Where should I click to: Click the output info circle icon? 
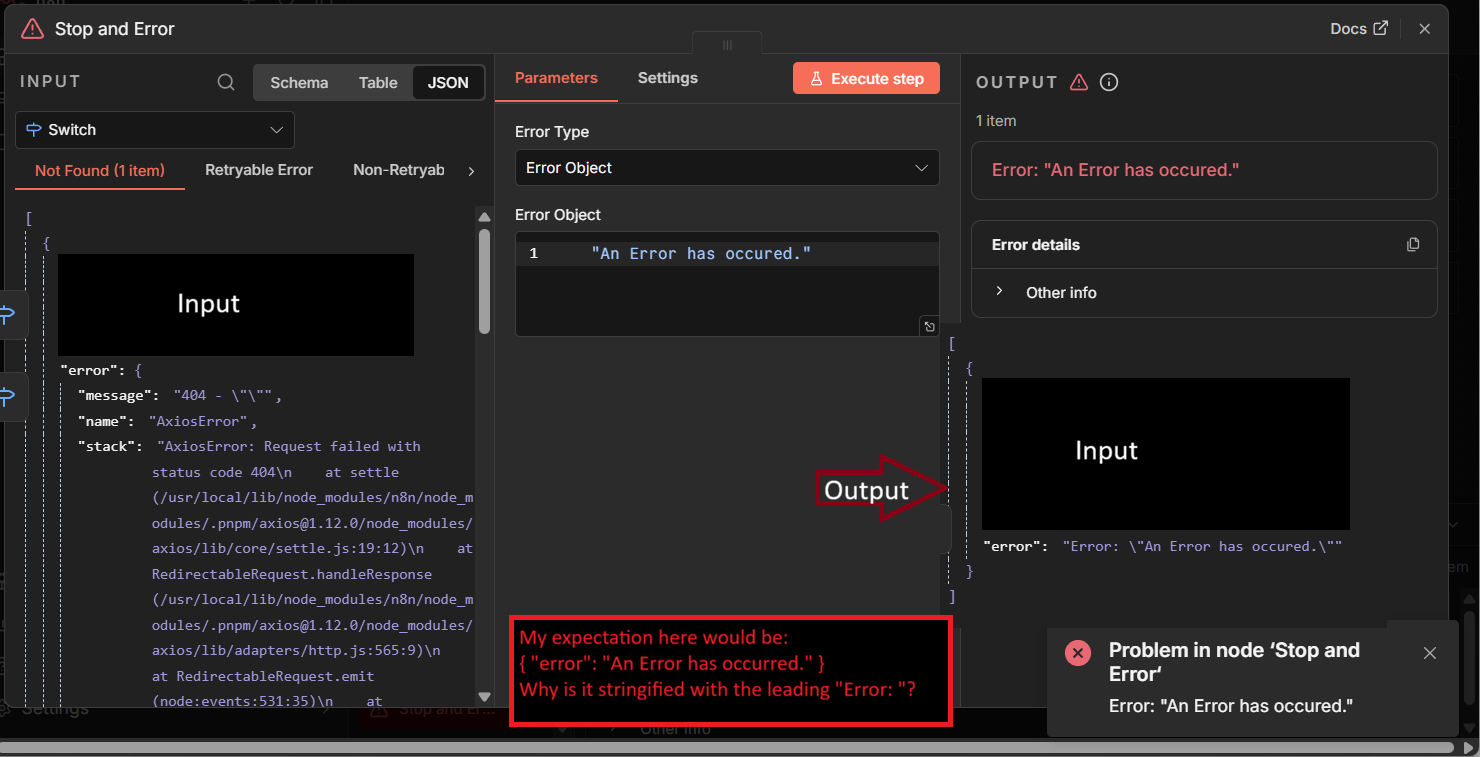(x=1108, y=82)
